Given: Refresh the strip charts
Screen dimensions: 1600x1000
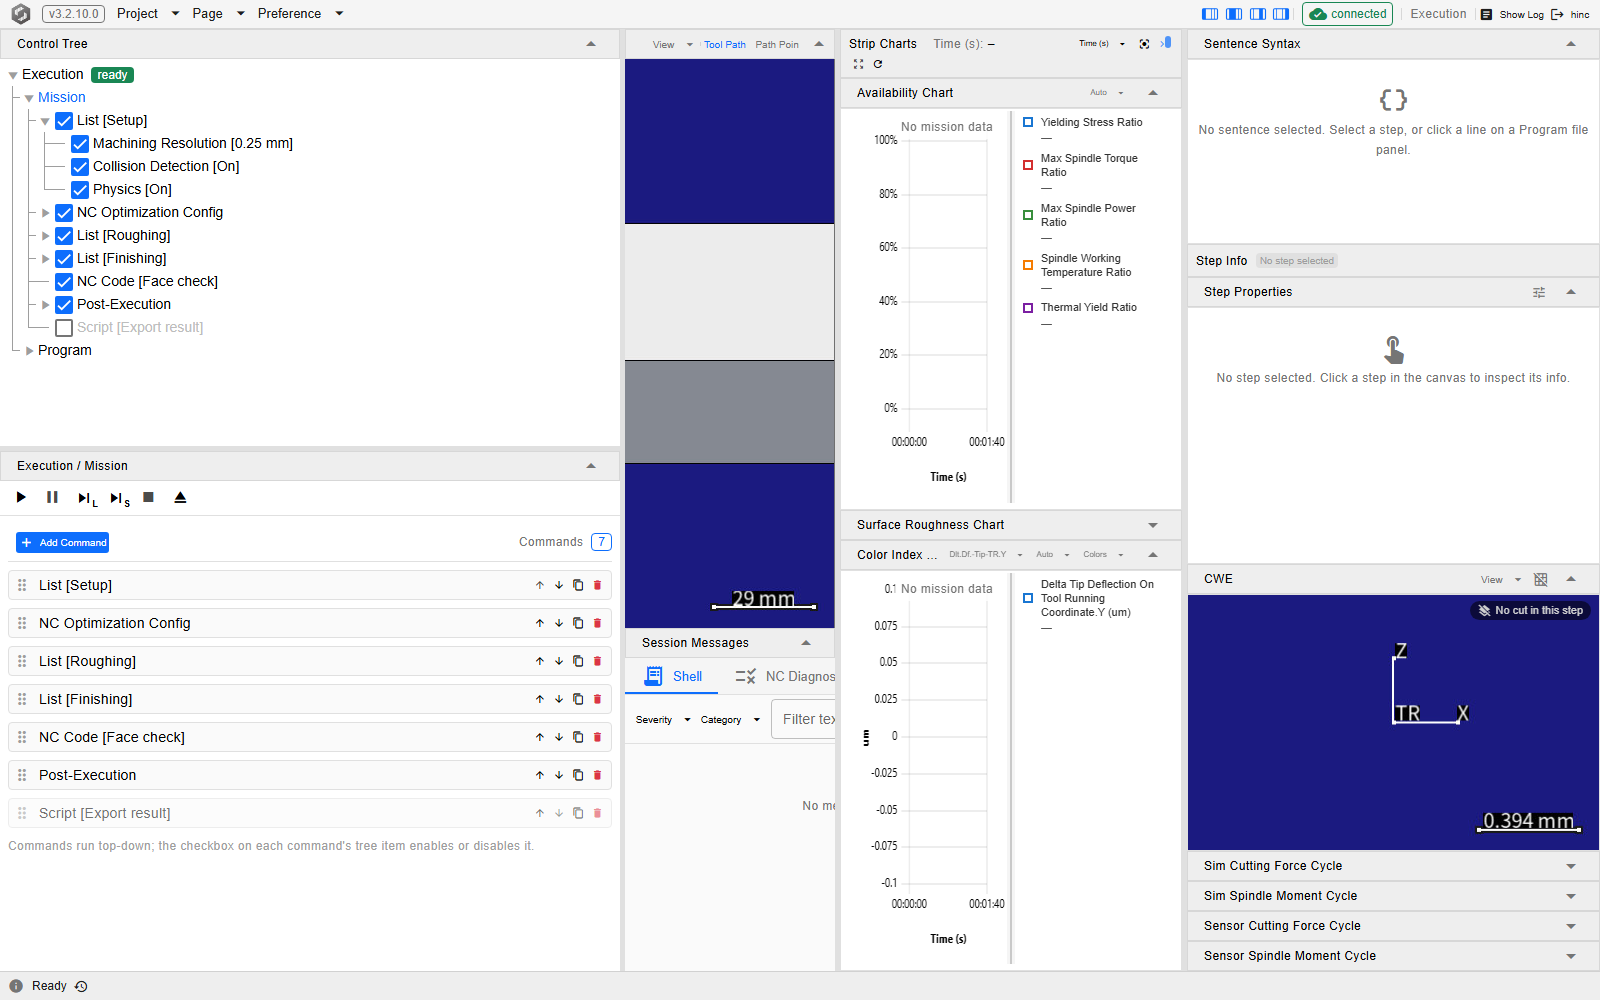Looking at the screenshot, I should coord(878,64).
